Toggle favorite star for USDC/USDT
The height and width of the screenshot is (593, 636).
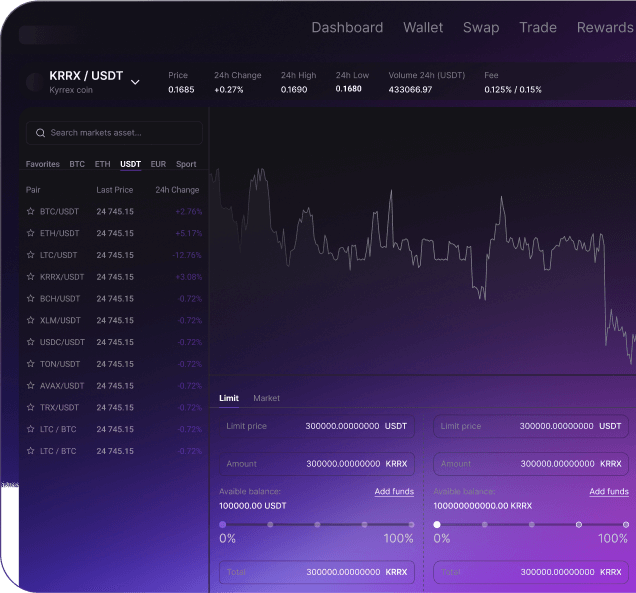pos(31,342)
